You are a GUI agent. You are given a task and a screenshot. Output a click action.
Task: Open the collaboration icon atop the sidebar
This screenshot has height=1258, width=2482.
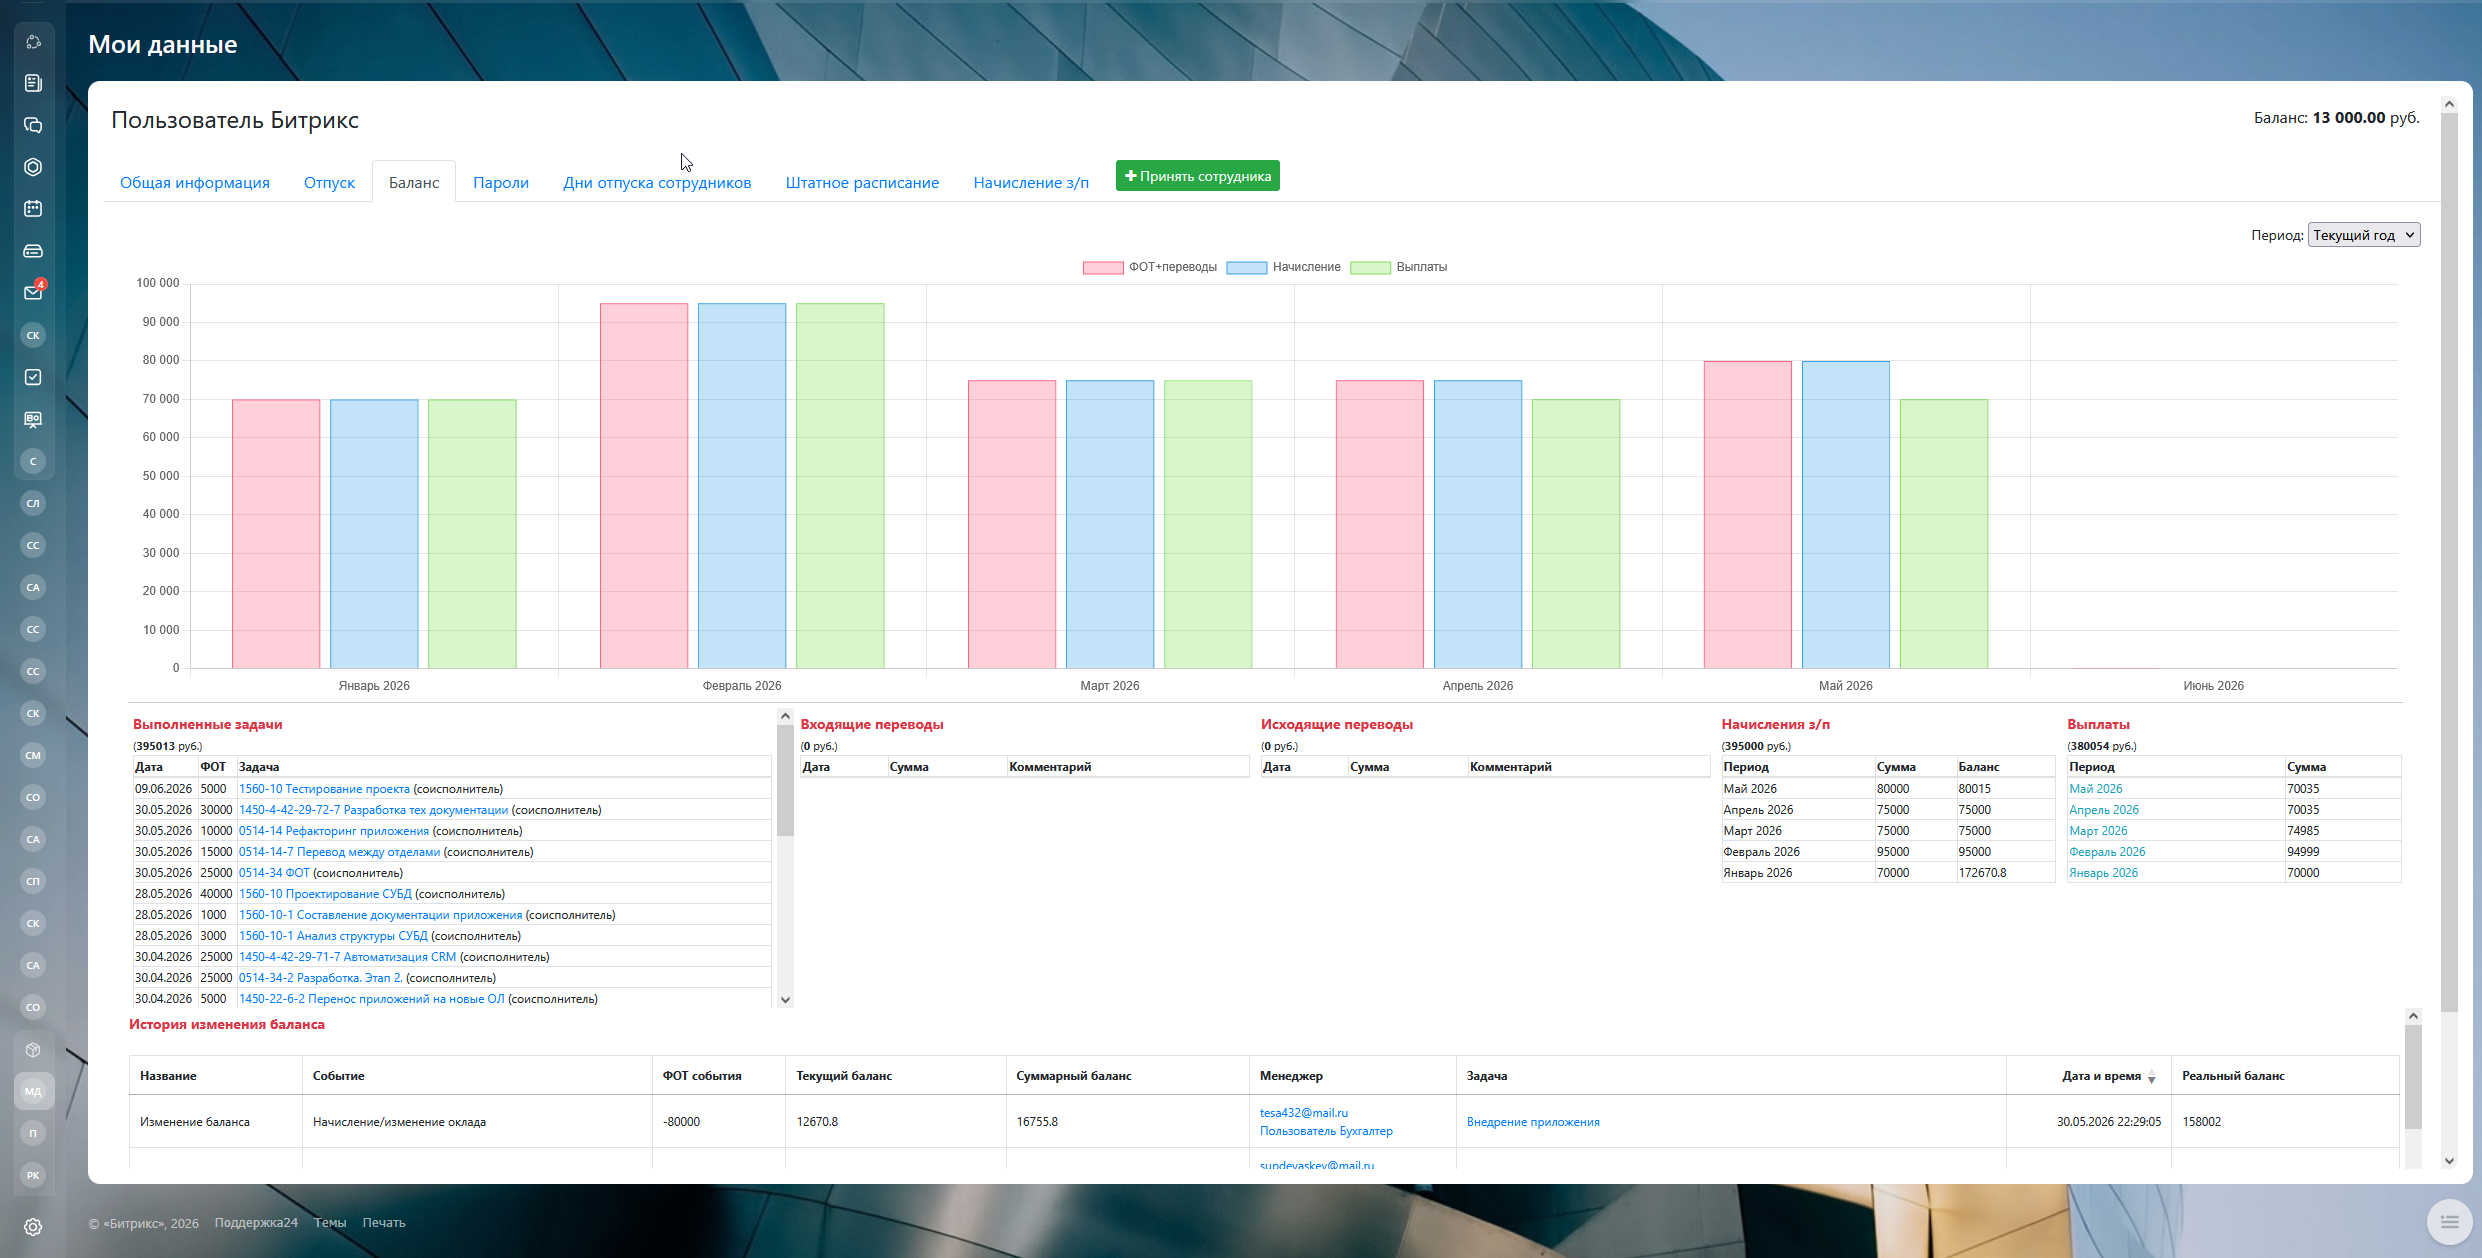coord(33,41)
